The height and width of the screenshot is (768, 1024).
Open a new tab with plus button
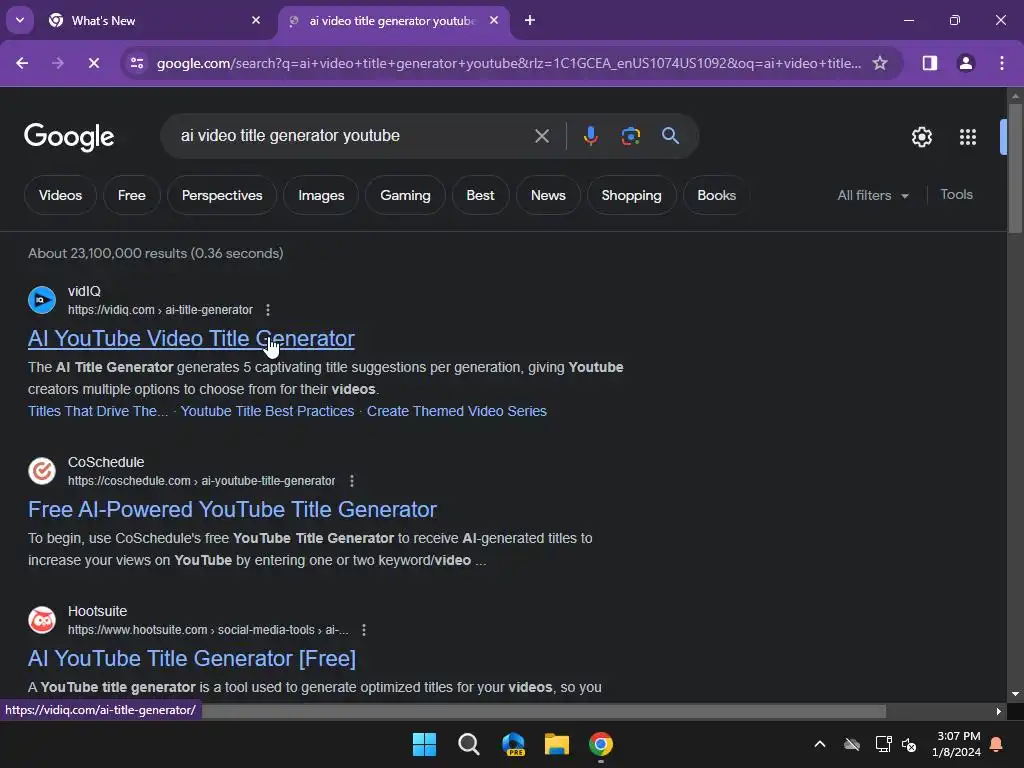tap(530, 21)
